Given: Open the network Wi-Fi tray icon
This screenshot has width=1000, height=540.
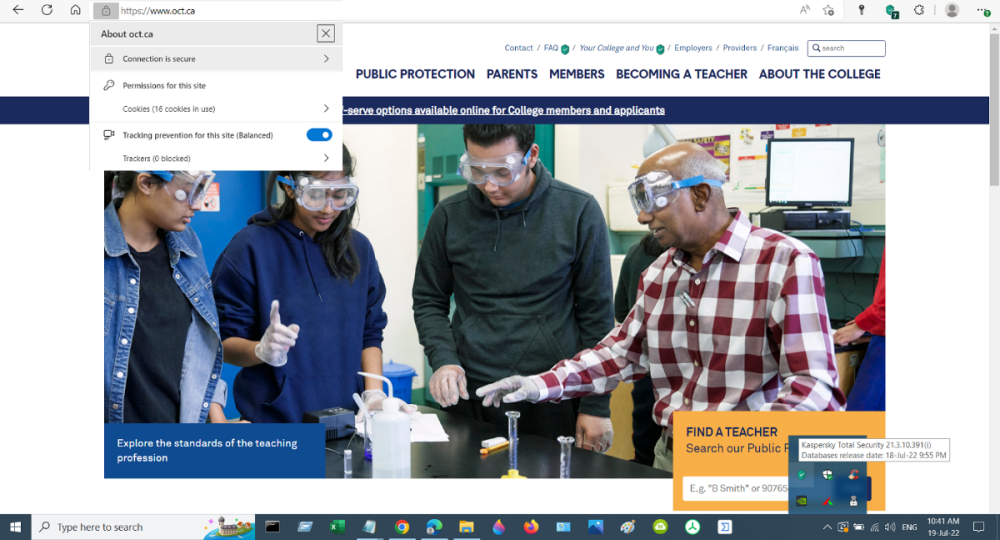Looking at the screenshot, I should 874,527.
